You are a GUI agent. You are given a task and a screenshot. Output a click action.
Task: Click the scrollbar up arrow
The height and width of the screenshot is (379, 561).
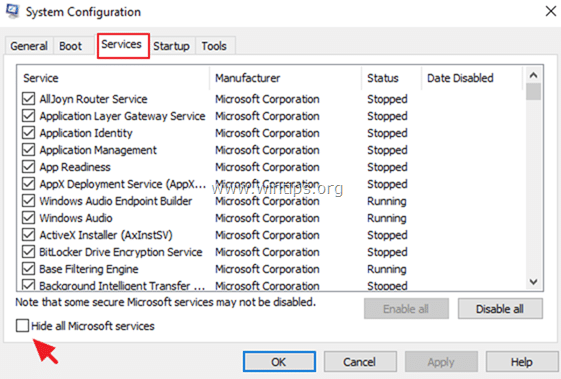coord(533,75)
